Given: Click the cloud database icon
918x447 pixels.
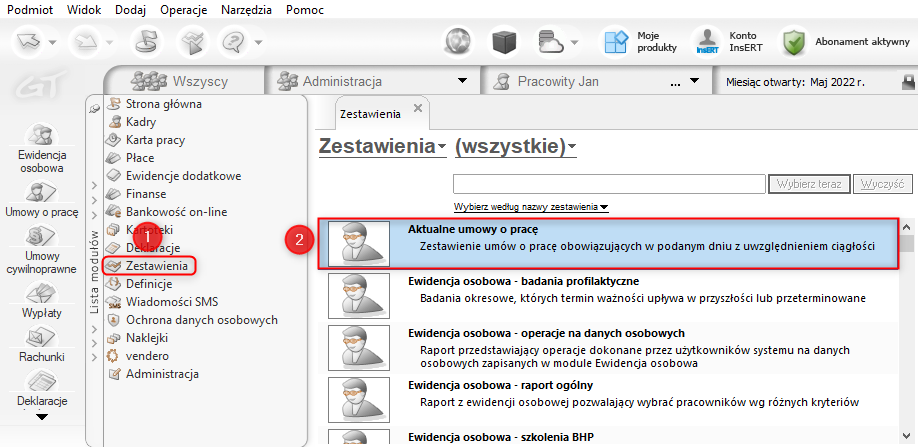Looking at the screenshot, I should (x=550, y=42).
